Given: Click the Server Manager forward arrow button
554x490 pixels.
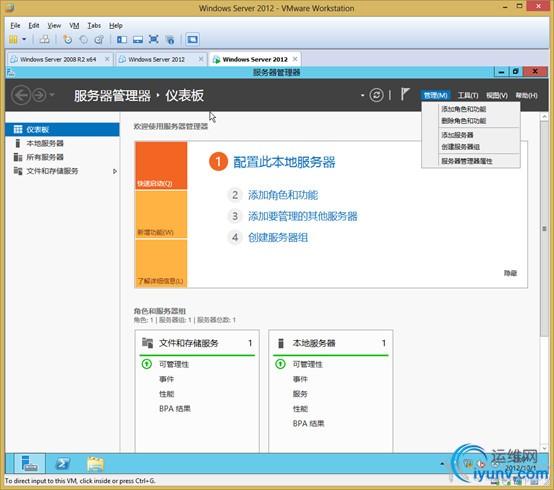Looking at the screenshot, I should tap(39, 95).
